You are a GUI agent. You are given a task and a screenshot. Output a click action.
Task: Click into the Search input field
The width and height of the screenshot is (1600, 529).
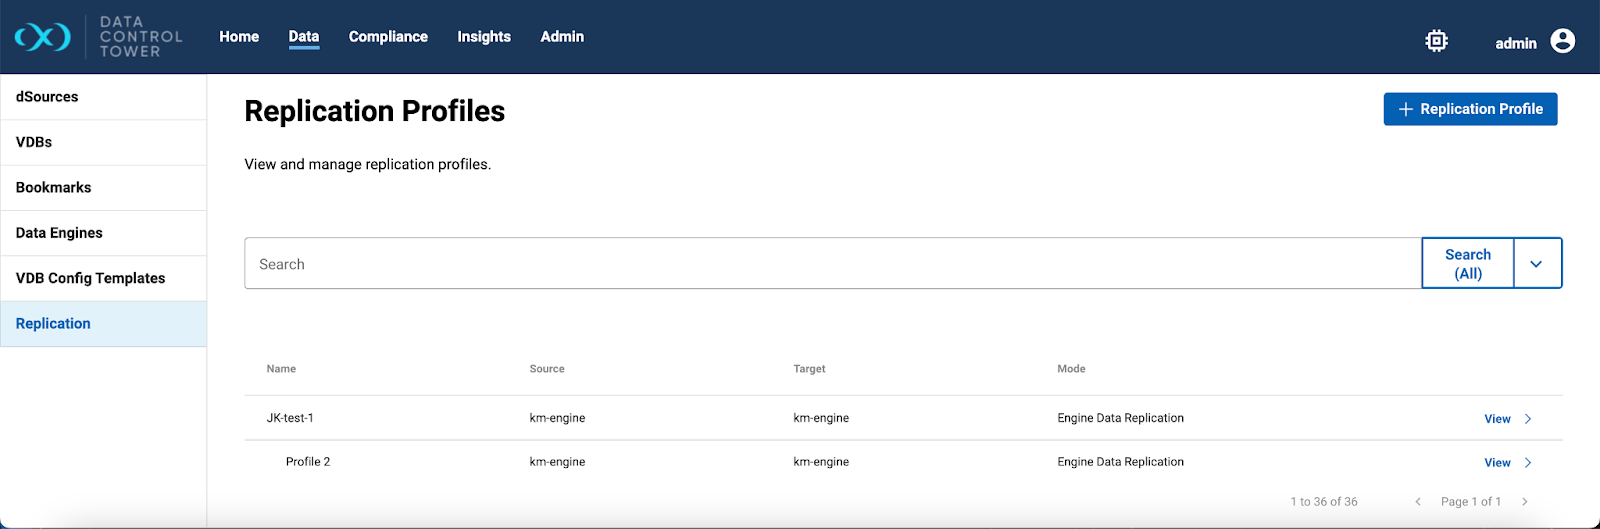tap(832, 264)
